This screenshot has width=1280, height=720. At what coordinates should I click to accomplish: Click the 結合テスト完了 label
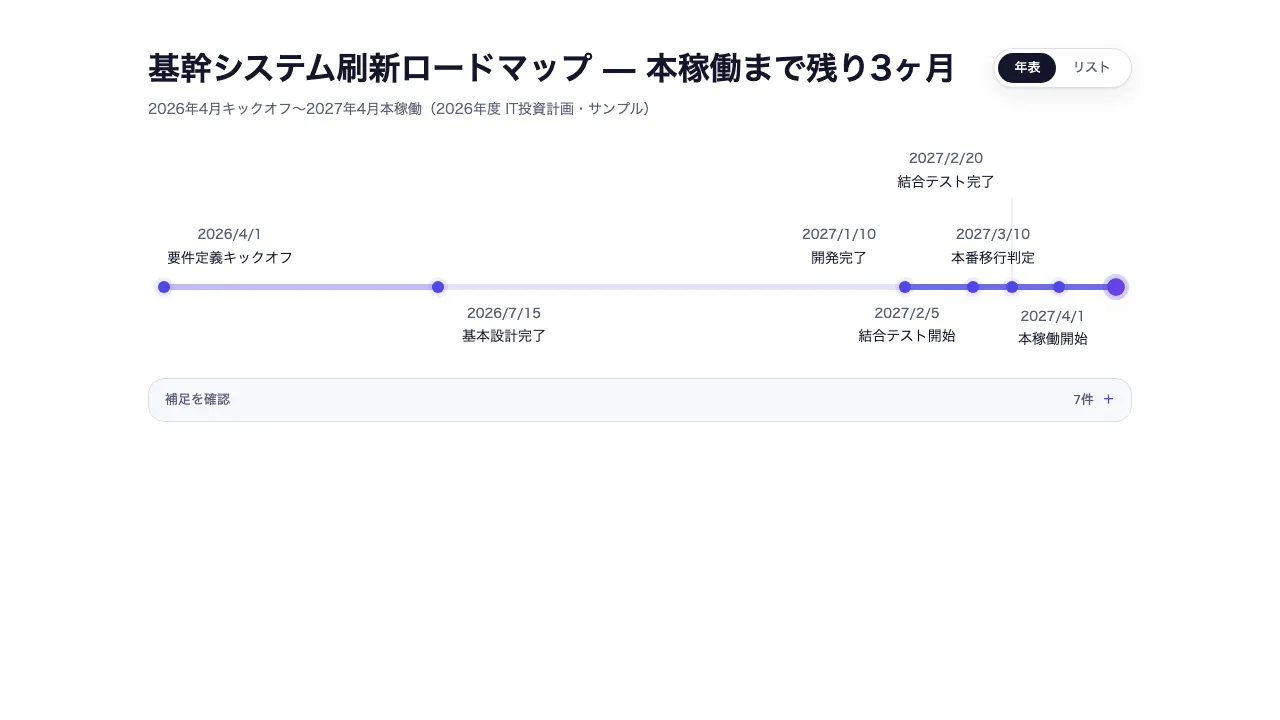tap(946, 181)
